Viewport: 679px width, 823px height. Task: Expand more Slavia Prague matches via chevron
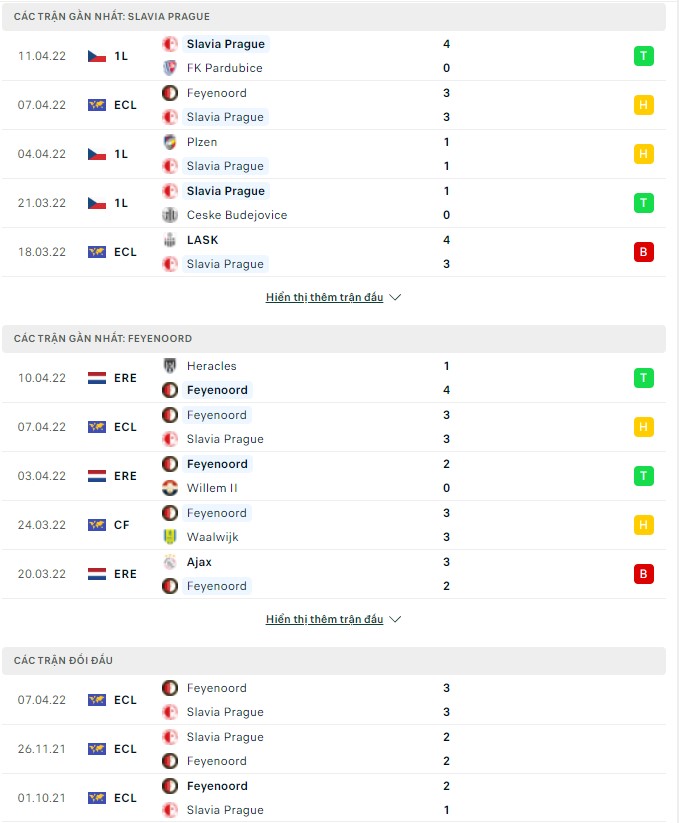pyautogui.click(x=396, y=296)
